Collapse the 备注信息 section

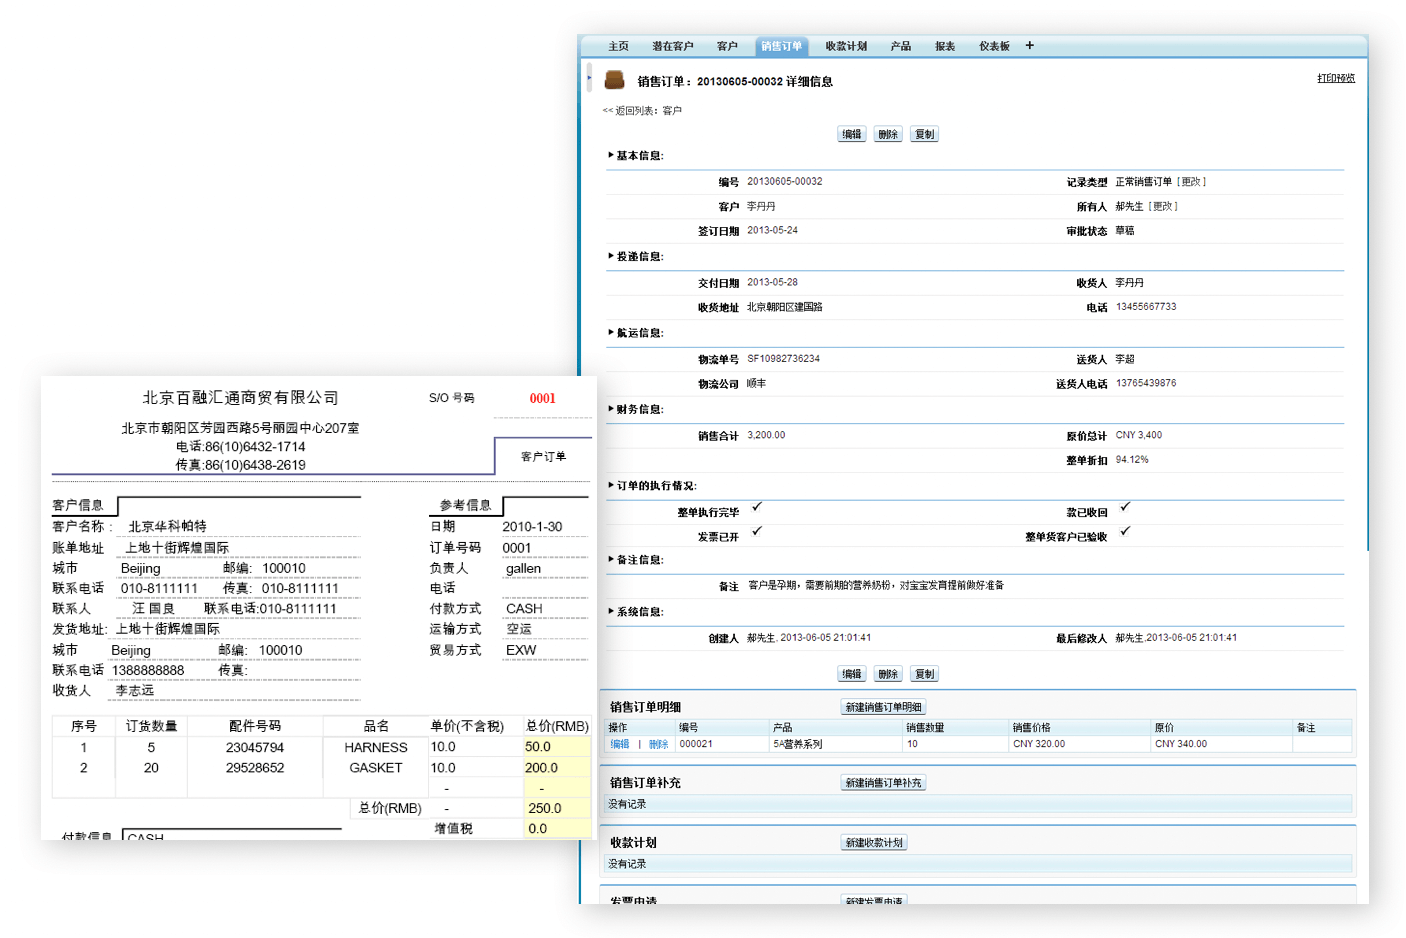(x=611, y=559)
